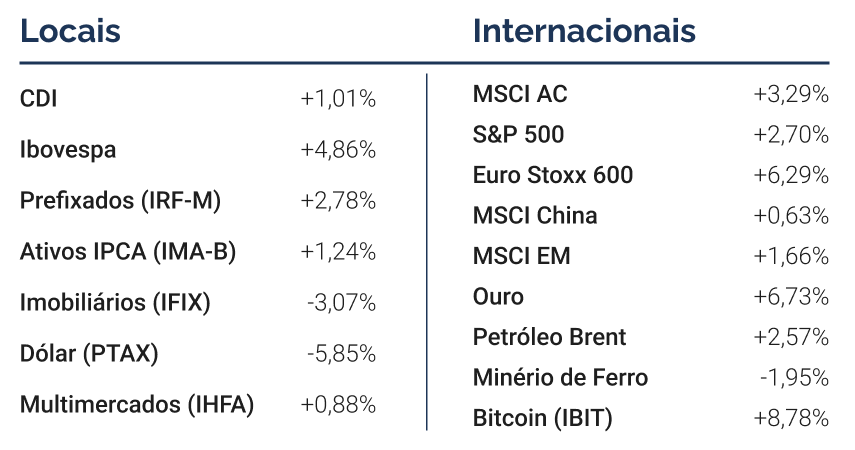The image size is (855, 450).
Task: Click the Bitcoin +8,78% value
Action: [791, 418]
